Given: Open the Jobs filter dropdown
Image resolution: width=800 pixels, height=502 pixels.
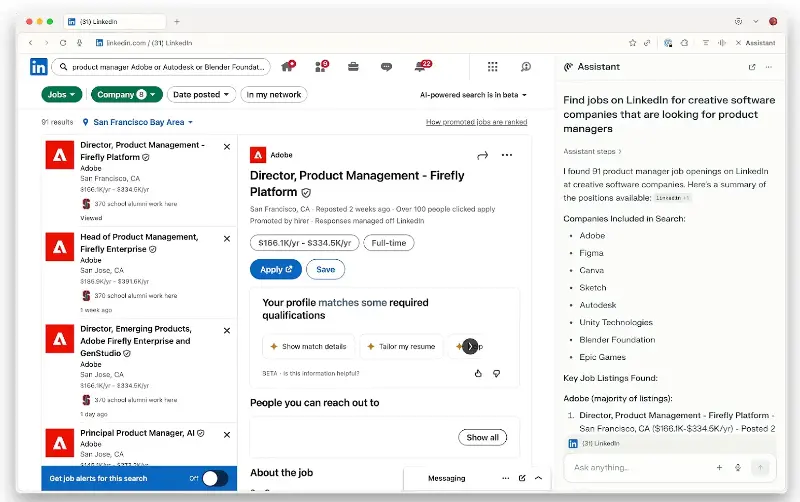Looking at the screenshot, I should [x=62, y=94].
